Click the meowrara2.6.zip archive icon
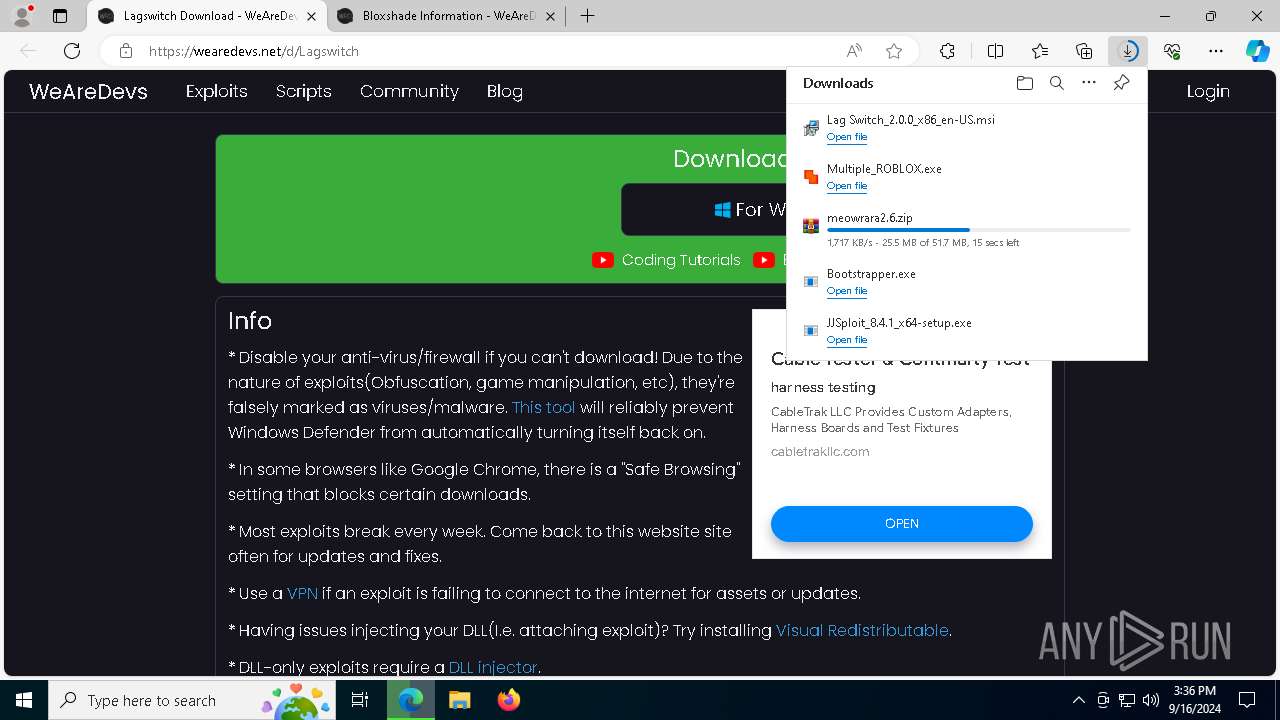Screen dimensions: 1280x720 (811, 226)
